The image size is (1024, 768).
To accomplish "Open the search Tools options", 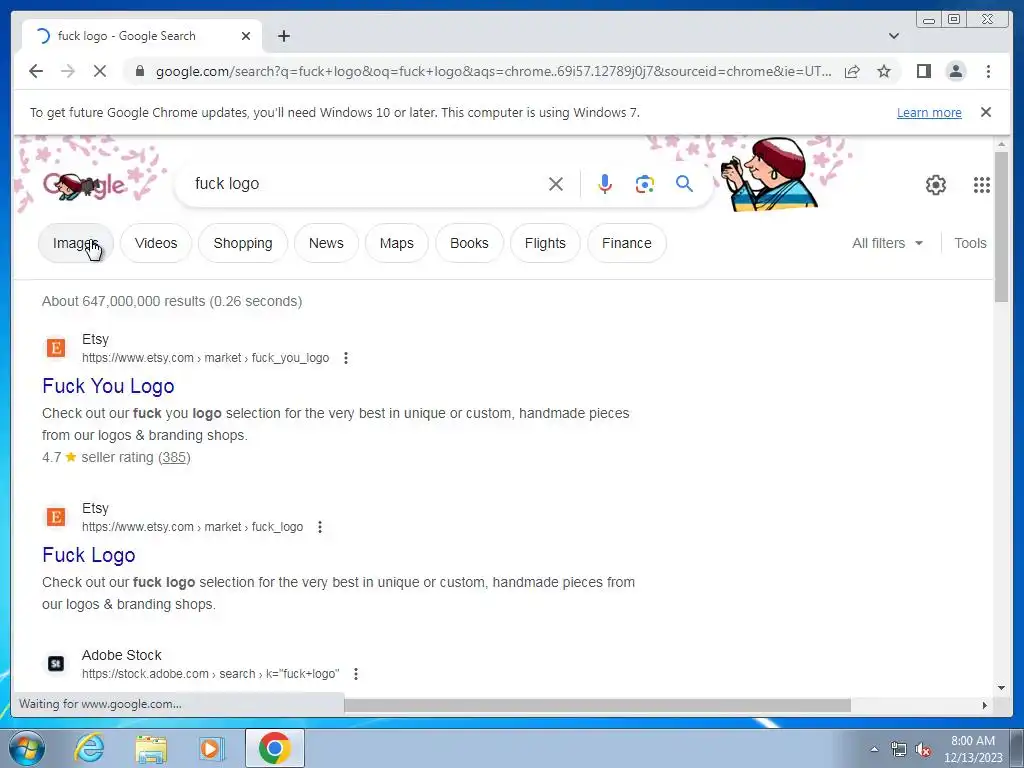I will click(970, 243).
